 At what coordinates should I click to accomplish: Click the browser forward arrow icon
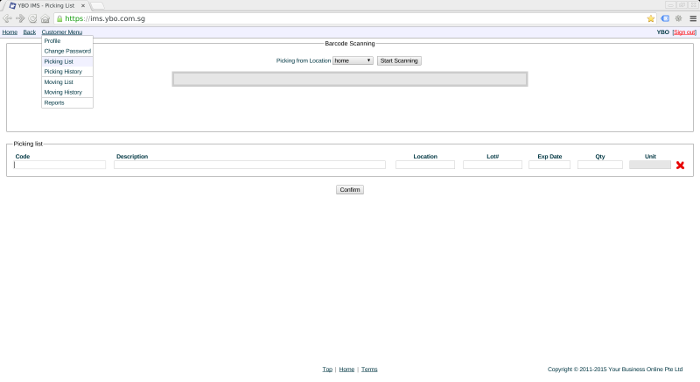click(20, 19)
